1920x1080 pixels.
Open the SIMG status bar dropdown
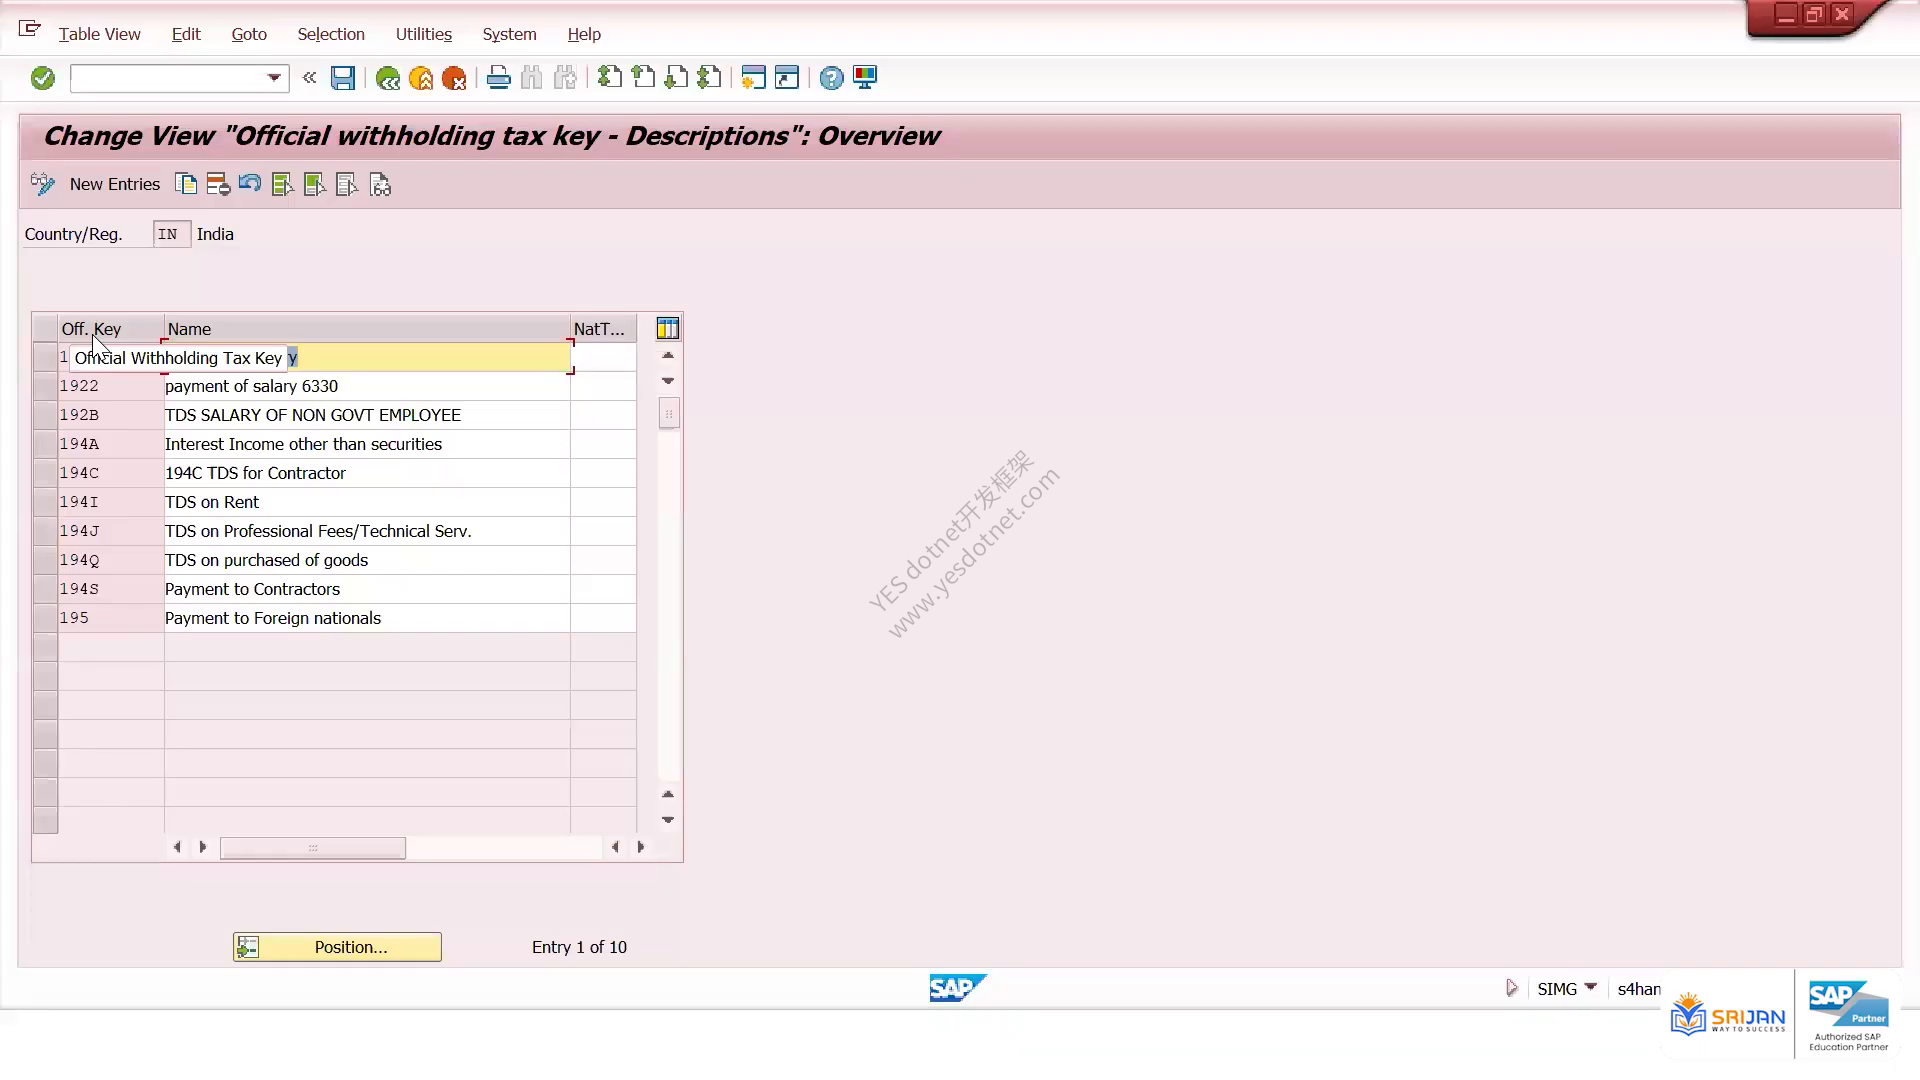click(x=1591, y=988)
